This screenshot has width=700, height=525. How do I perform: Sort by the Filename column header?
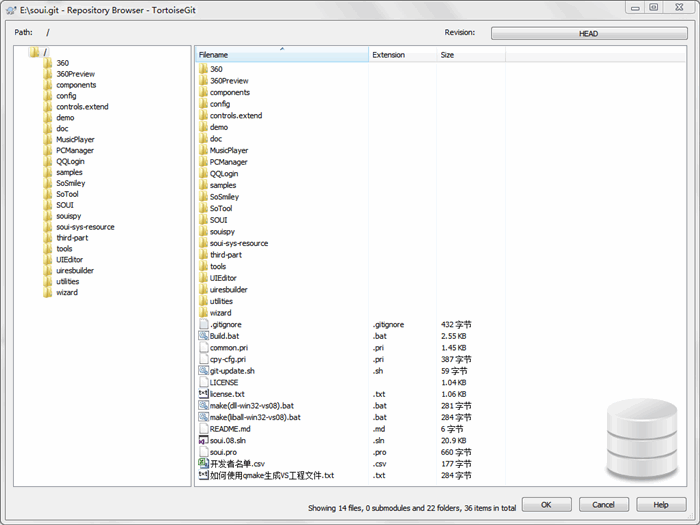pyautogui.click(x=282, y=54)
